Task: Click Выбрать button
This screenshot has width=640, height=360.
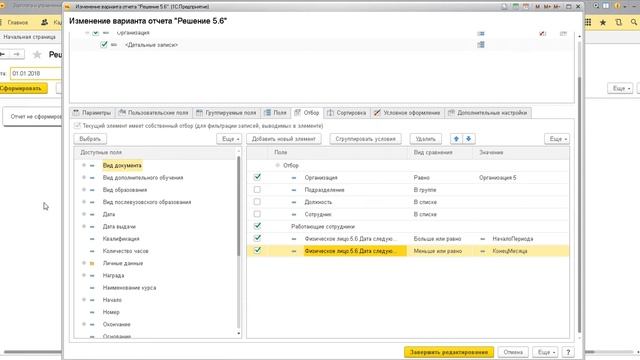Action: 90,139
